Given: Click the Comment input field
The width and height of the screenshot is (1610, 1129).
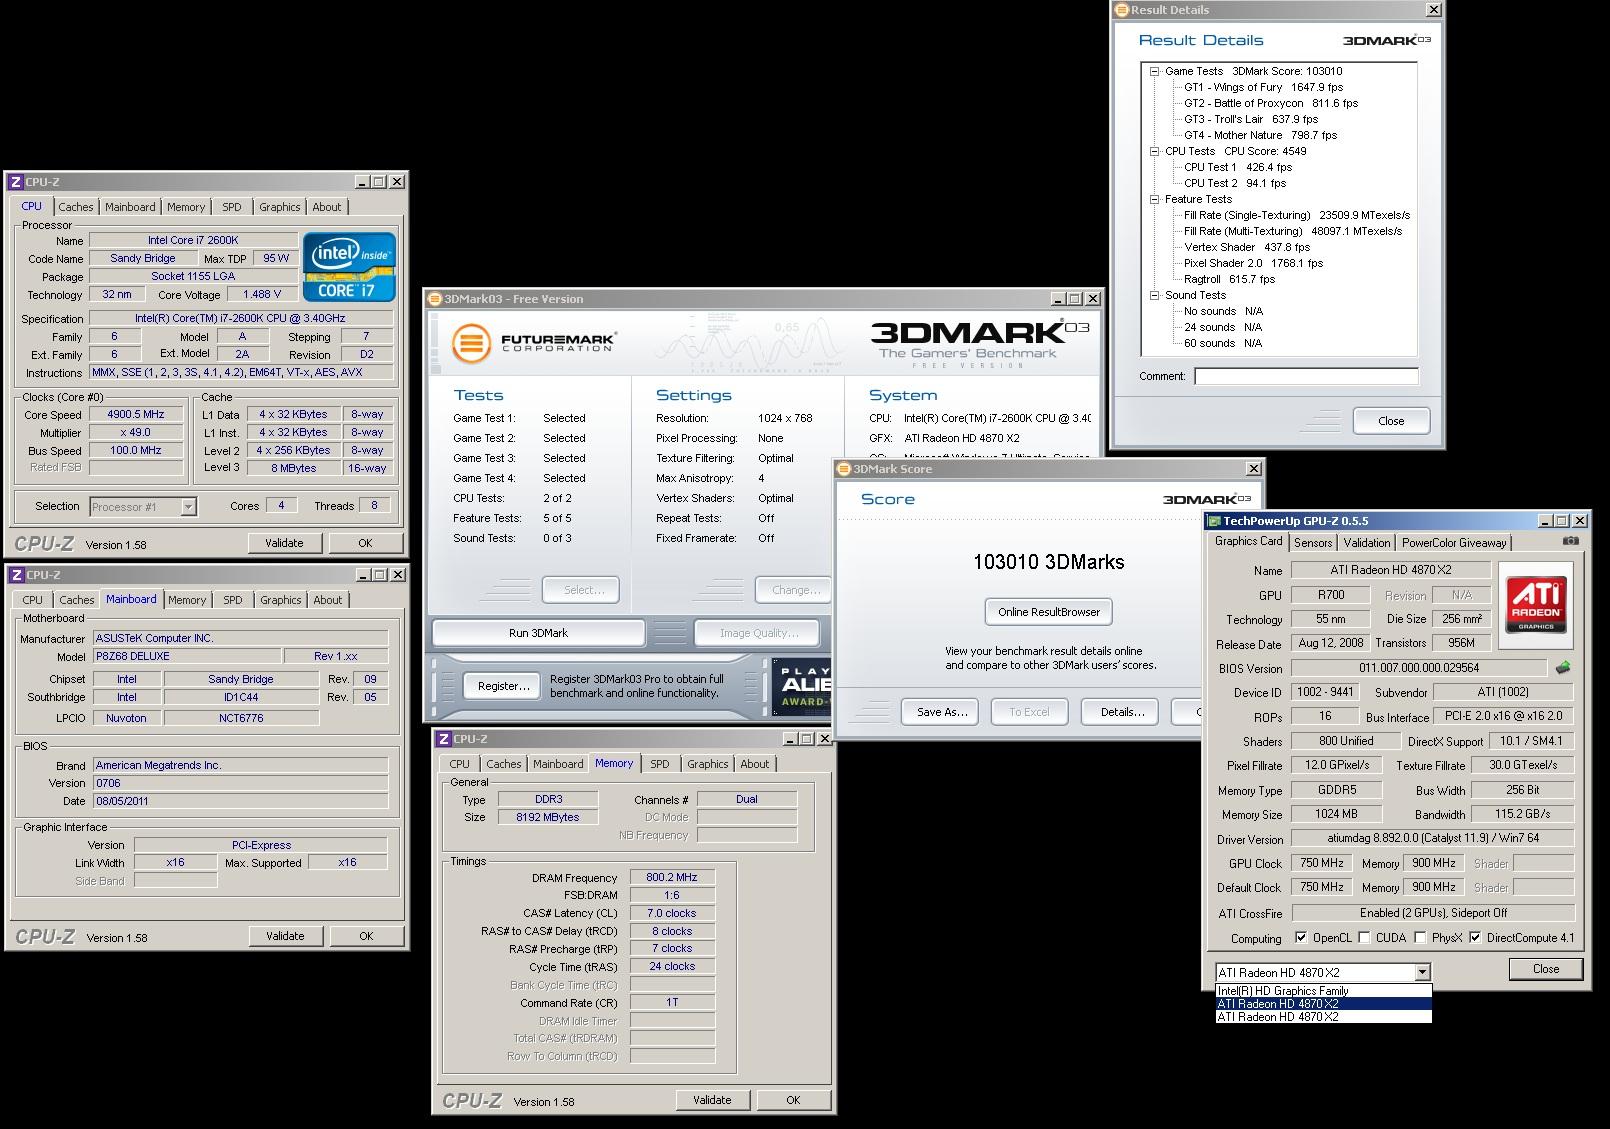Looking at the screenshot, I should click(1306, 376).
